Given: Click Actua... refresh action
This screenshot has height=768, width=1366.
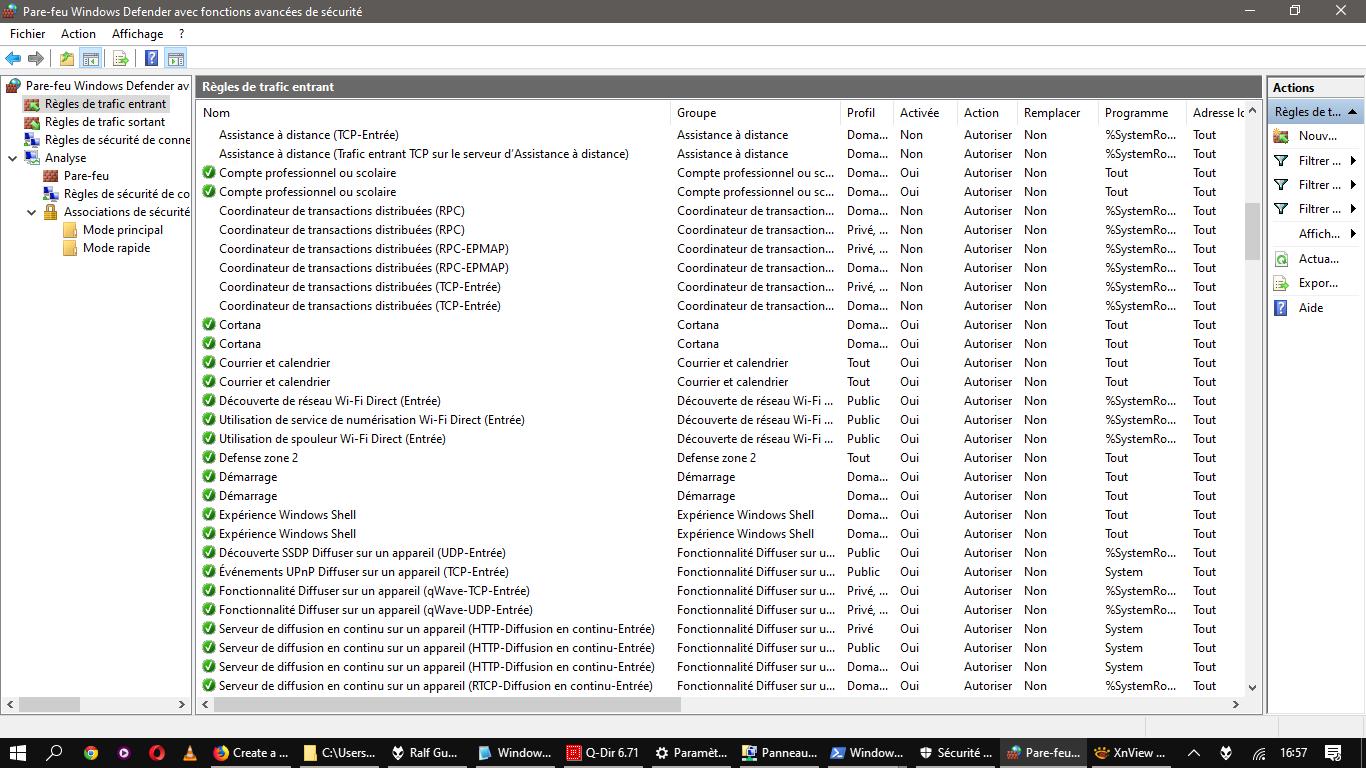Looking at the screenshot, I should tap(1318, 259).
